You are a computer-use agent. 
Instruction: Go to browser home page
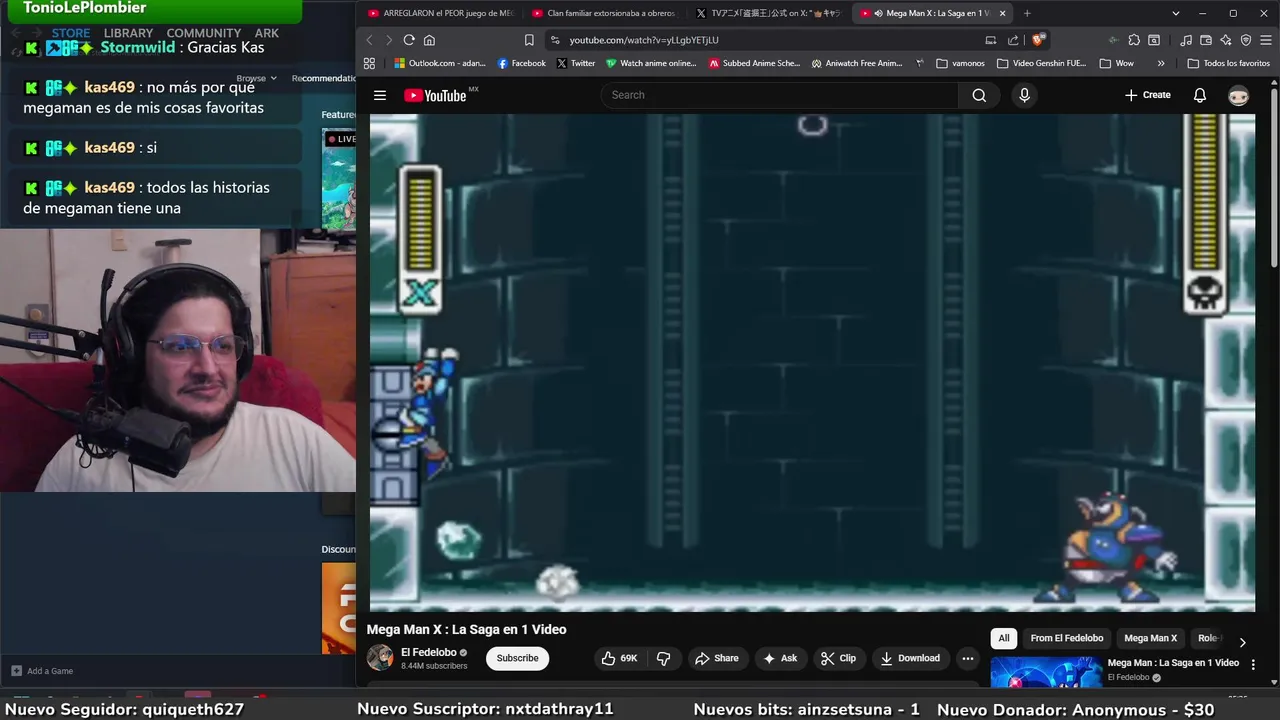pyautogui.click(x=429, y=40)
